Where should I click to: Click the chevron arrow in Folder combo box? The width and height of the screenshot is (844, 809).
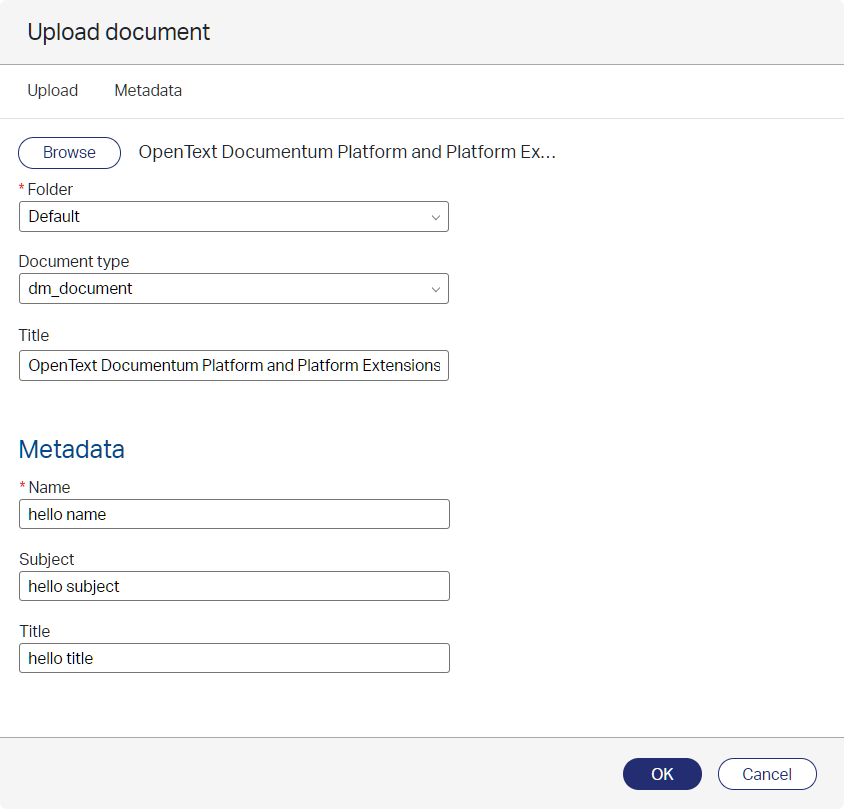[435, 217]
